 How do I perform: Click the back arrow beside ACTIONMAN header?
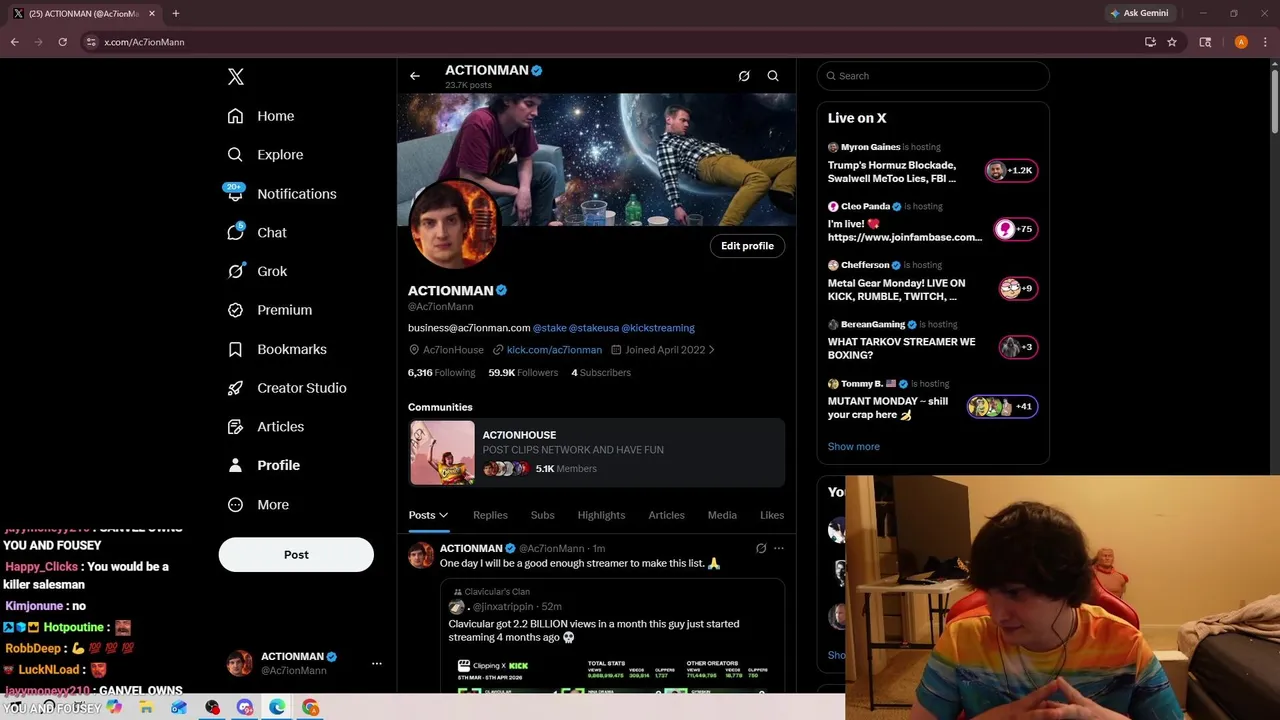[415, 76]
